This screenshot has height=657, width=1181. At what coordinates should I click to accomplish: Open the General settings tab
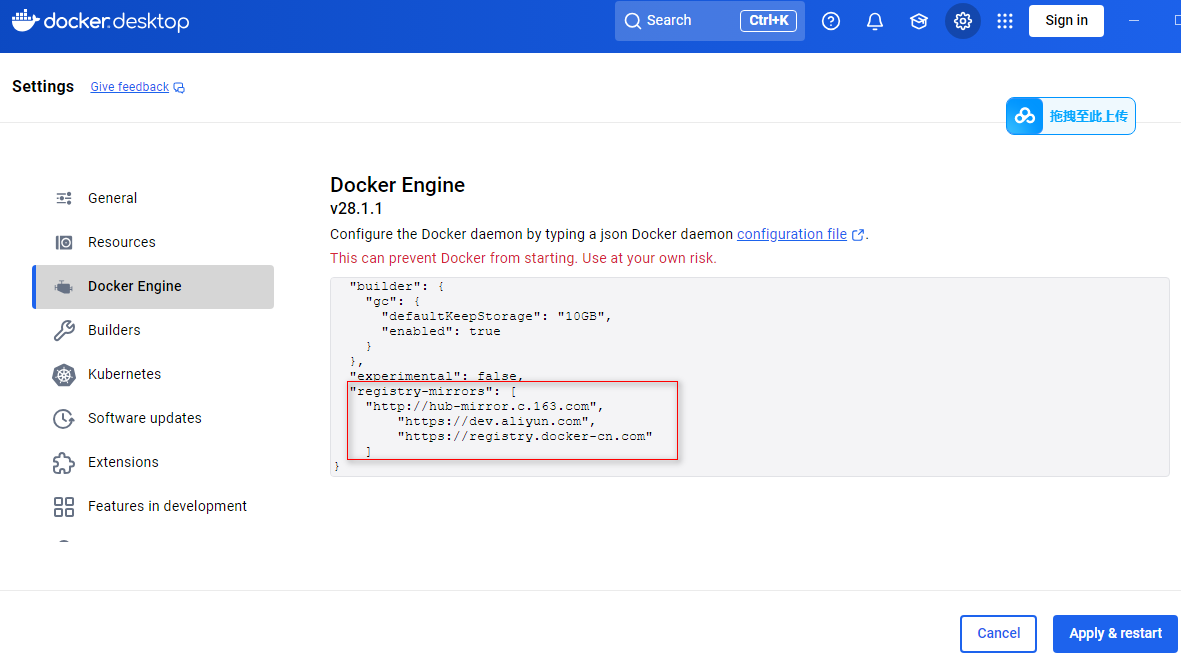coord(154,198)
